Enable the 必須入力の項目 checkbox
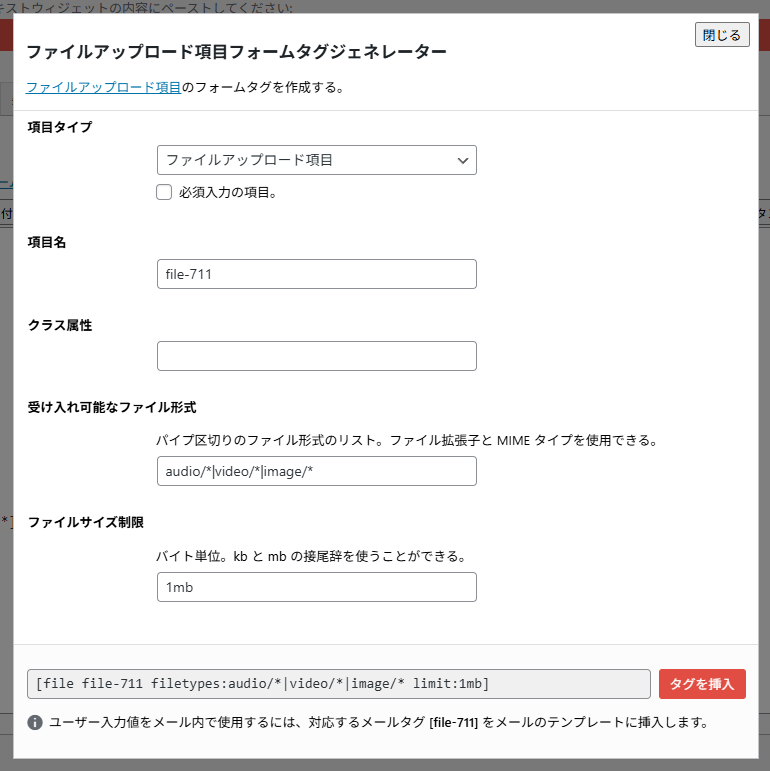The image size is (770, 771). [165, 192]
